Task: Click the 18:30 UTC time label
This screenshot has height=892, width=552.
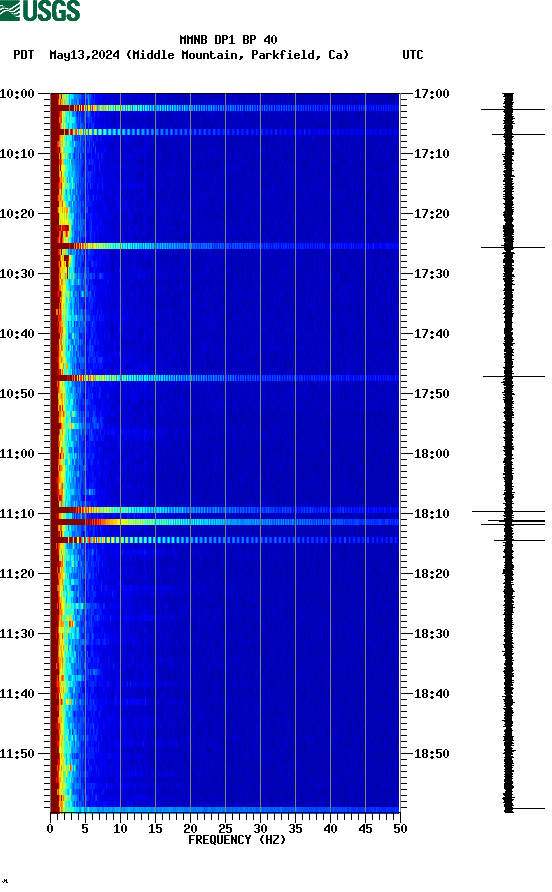Action: click(431, 634)
